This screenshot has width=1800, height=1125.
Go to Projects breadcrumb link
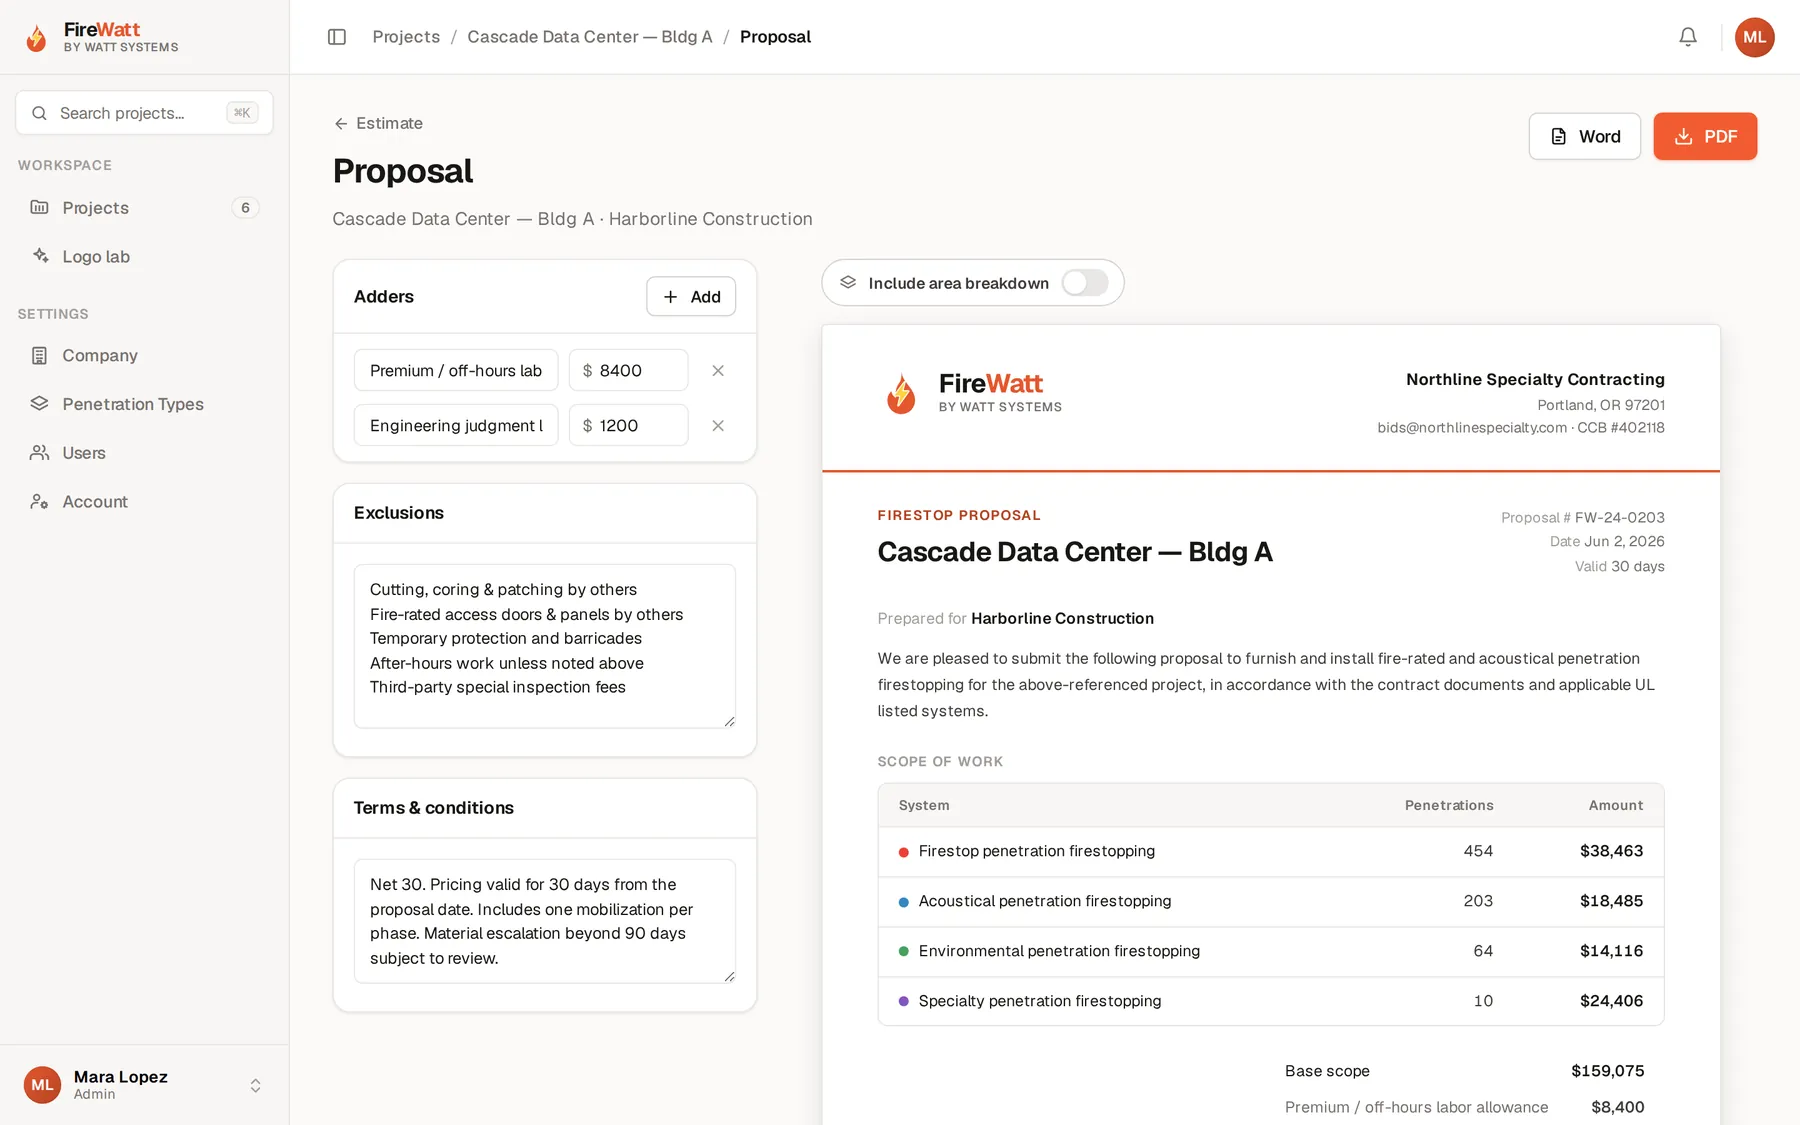click(406, 37)
